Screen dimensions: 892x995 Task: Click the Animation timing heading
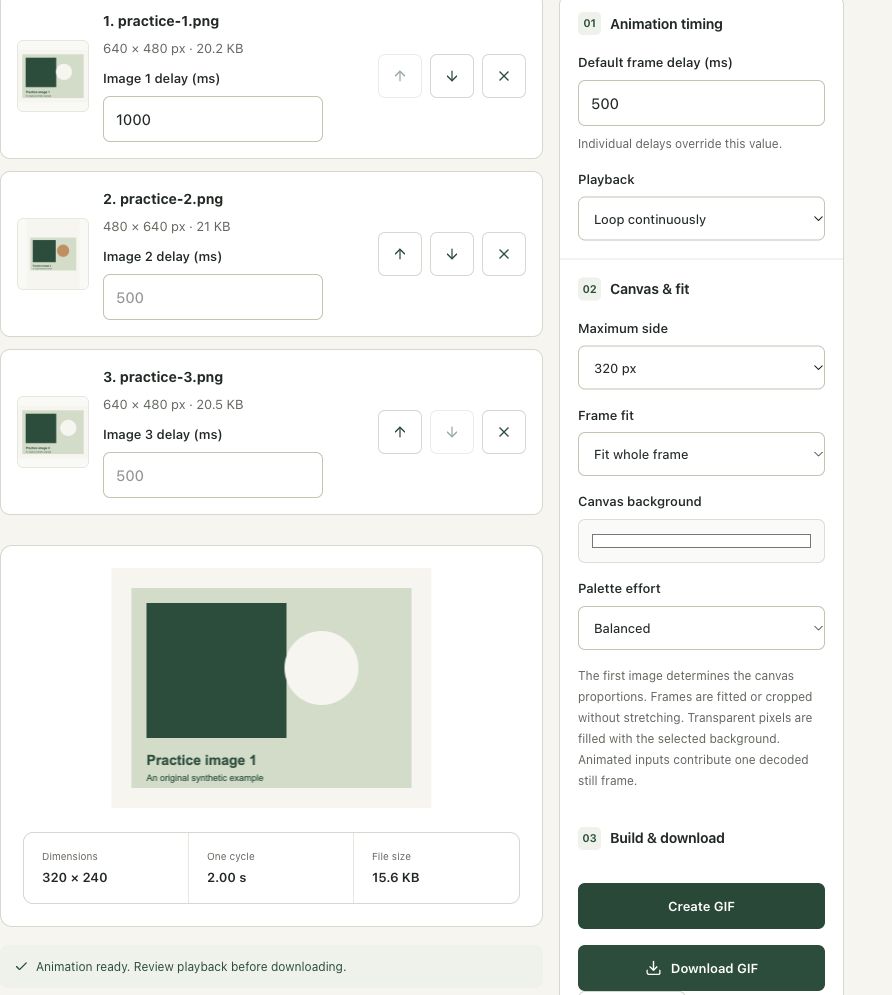pos(666,24)
